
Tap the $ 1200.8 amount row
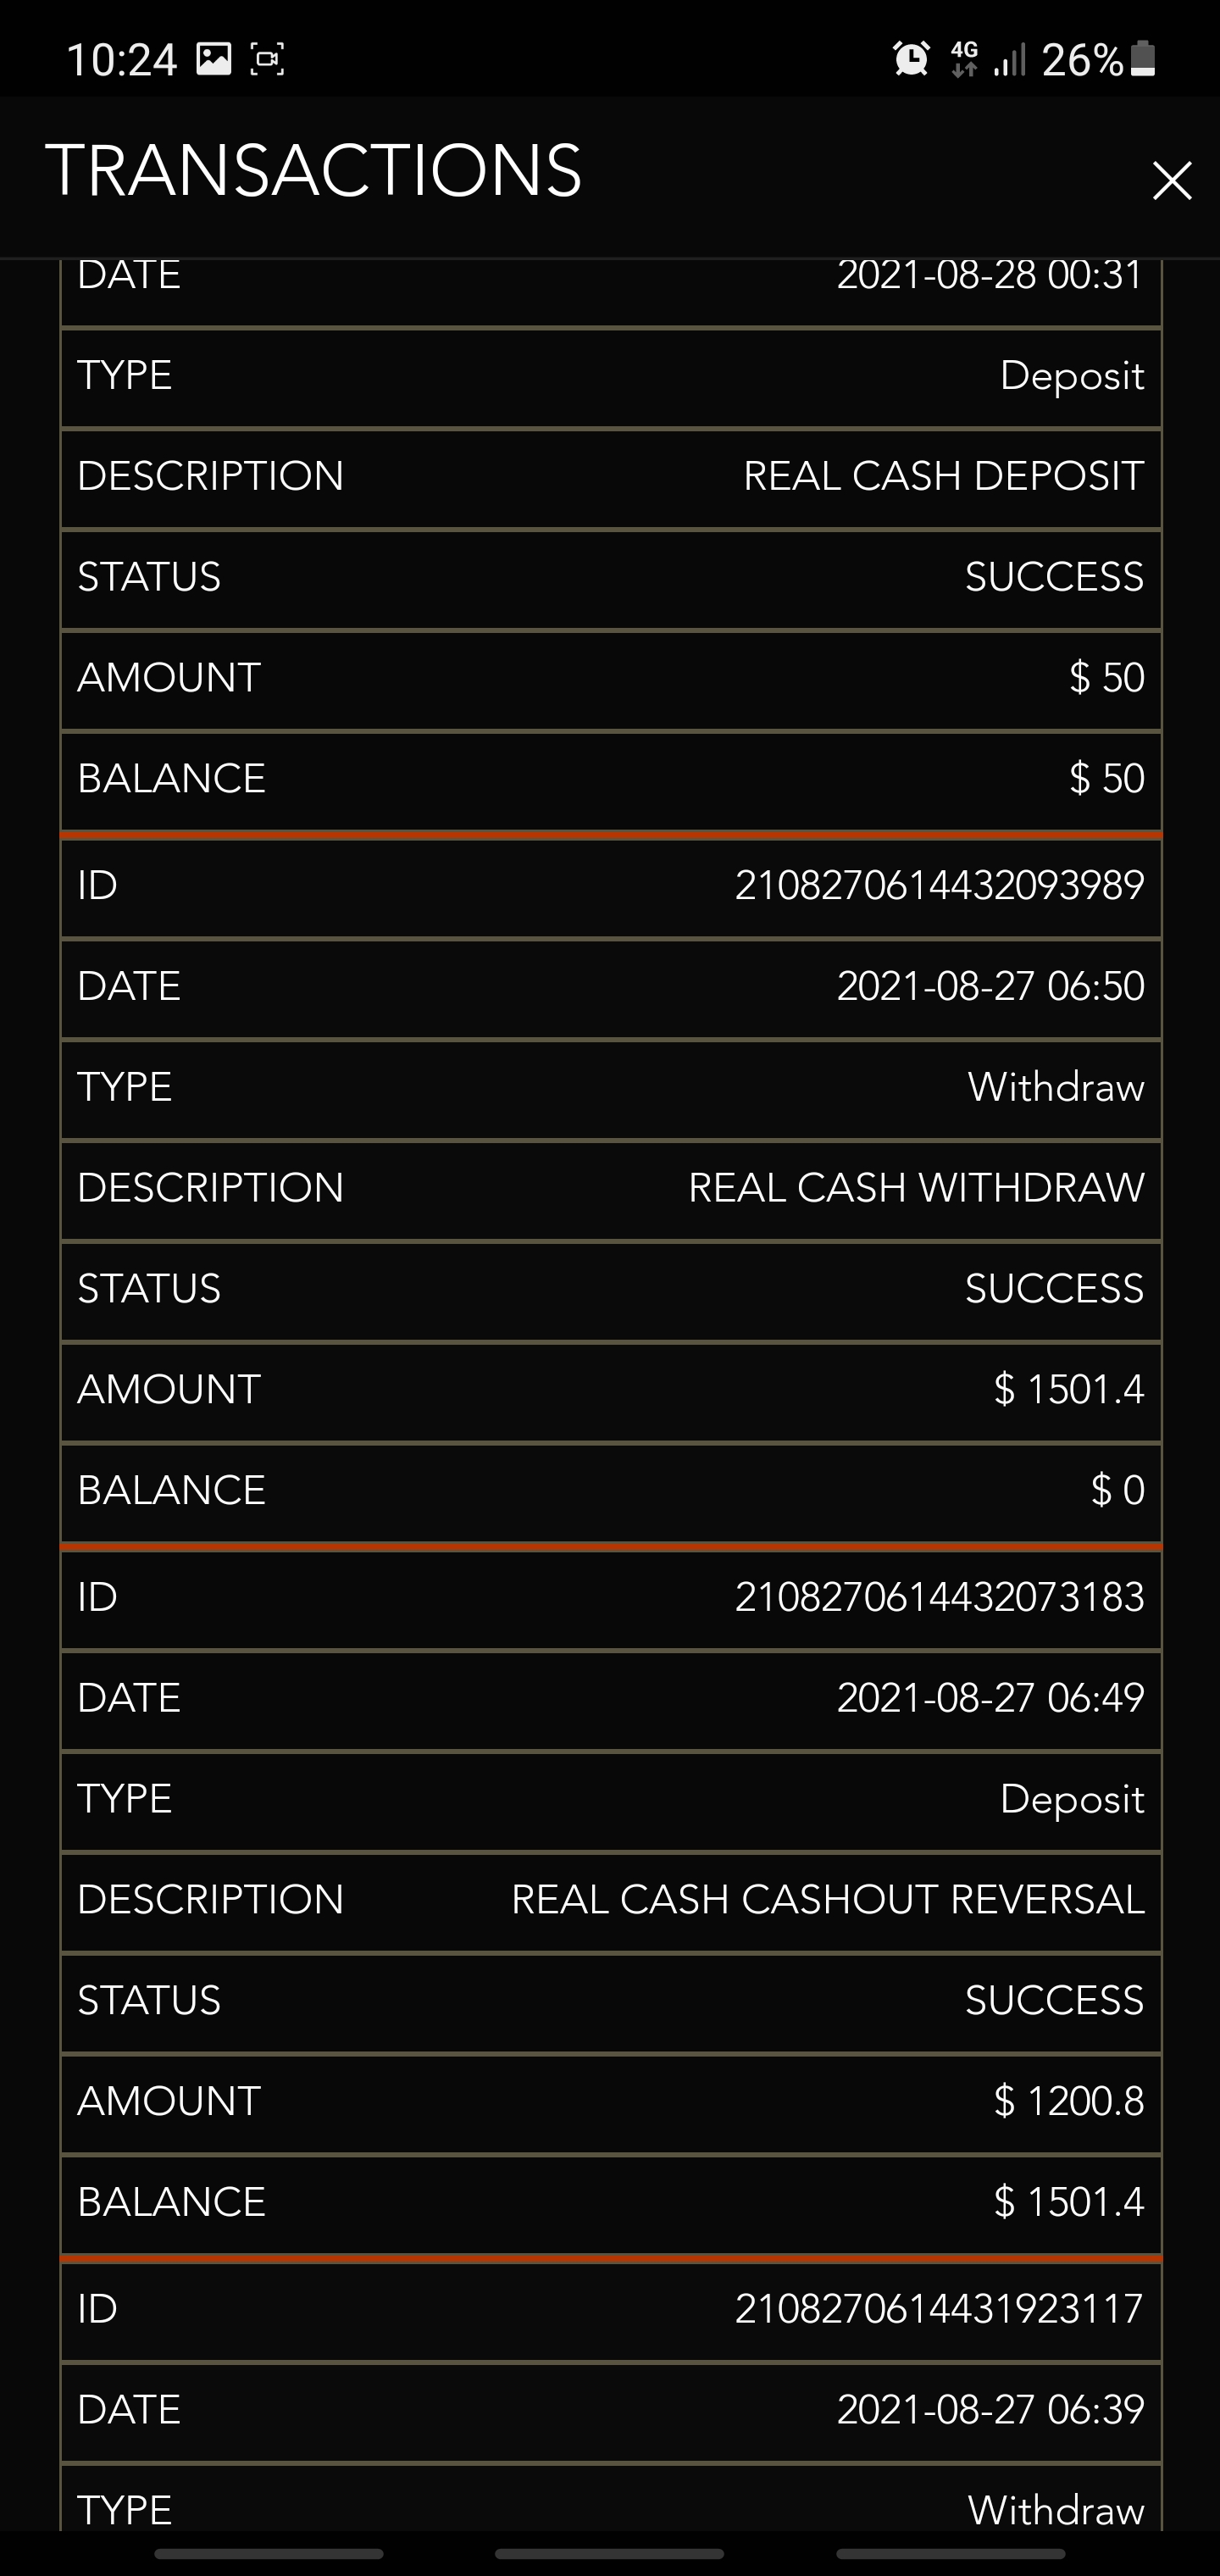click(x=1068, y=2102)
